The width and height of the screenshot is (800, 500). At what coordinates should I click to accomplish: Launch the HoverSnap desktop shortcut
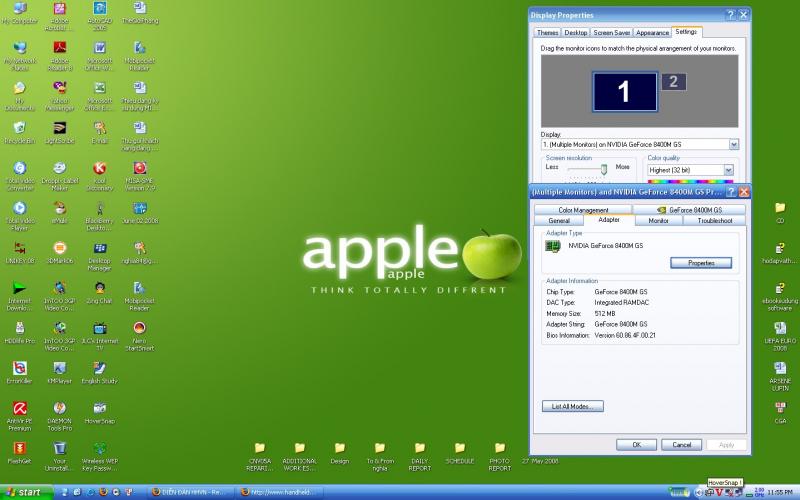pyautogui.click(x=100, y=408)
